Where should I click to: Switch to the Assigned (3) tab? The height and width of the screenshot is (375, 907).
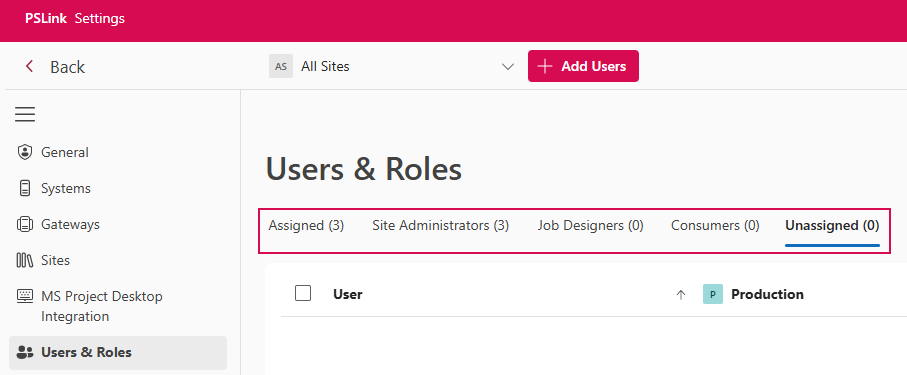[x=306, y=226]
